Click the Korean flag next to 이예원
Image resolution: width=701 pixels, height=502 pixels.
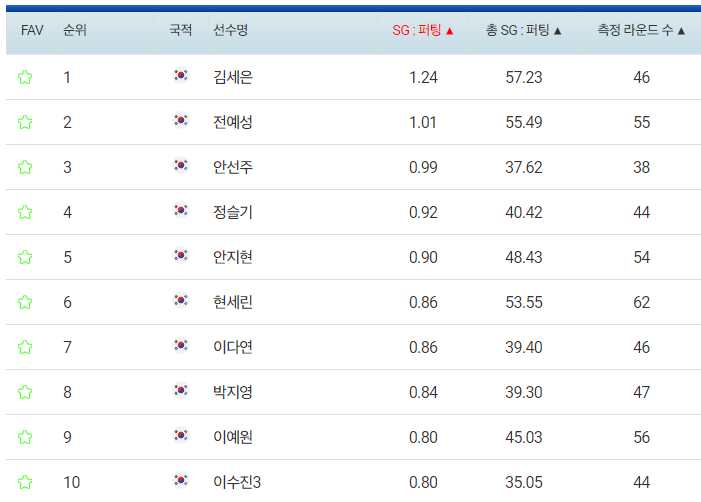[x=181, y=435]
